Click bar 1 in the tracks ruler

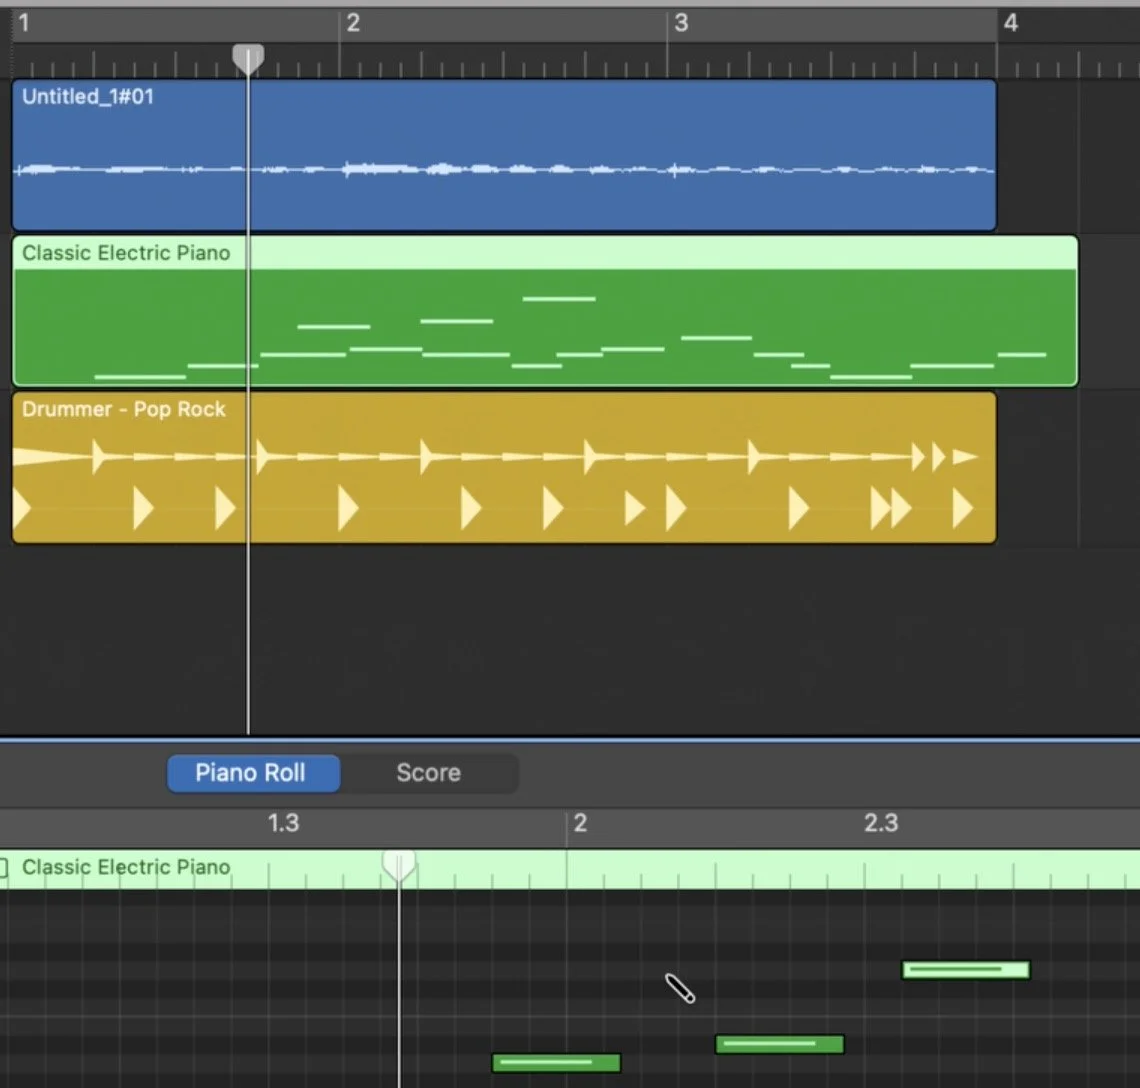[24, 23]
